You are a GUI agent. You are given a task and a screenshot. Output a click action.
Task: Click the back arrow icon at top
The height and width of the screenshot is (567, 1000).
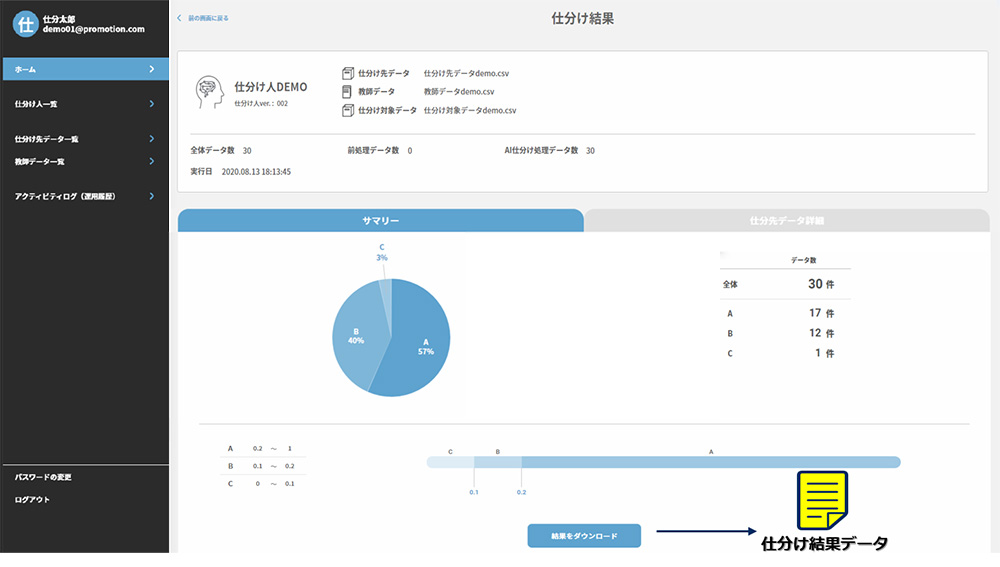point(180,18)
